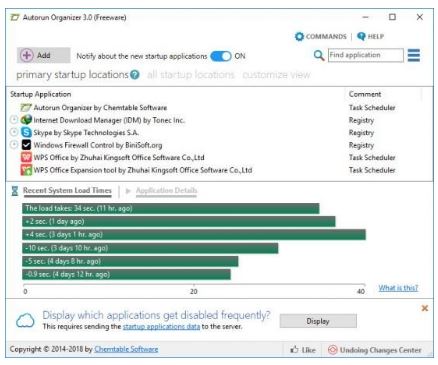The image size is (438, 365).
Task: Open the startup applications data link
Action: pos(161,327)
